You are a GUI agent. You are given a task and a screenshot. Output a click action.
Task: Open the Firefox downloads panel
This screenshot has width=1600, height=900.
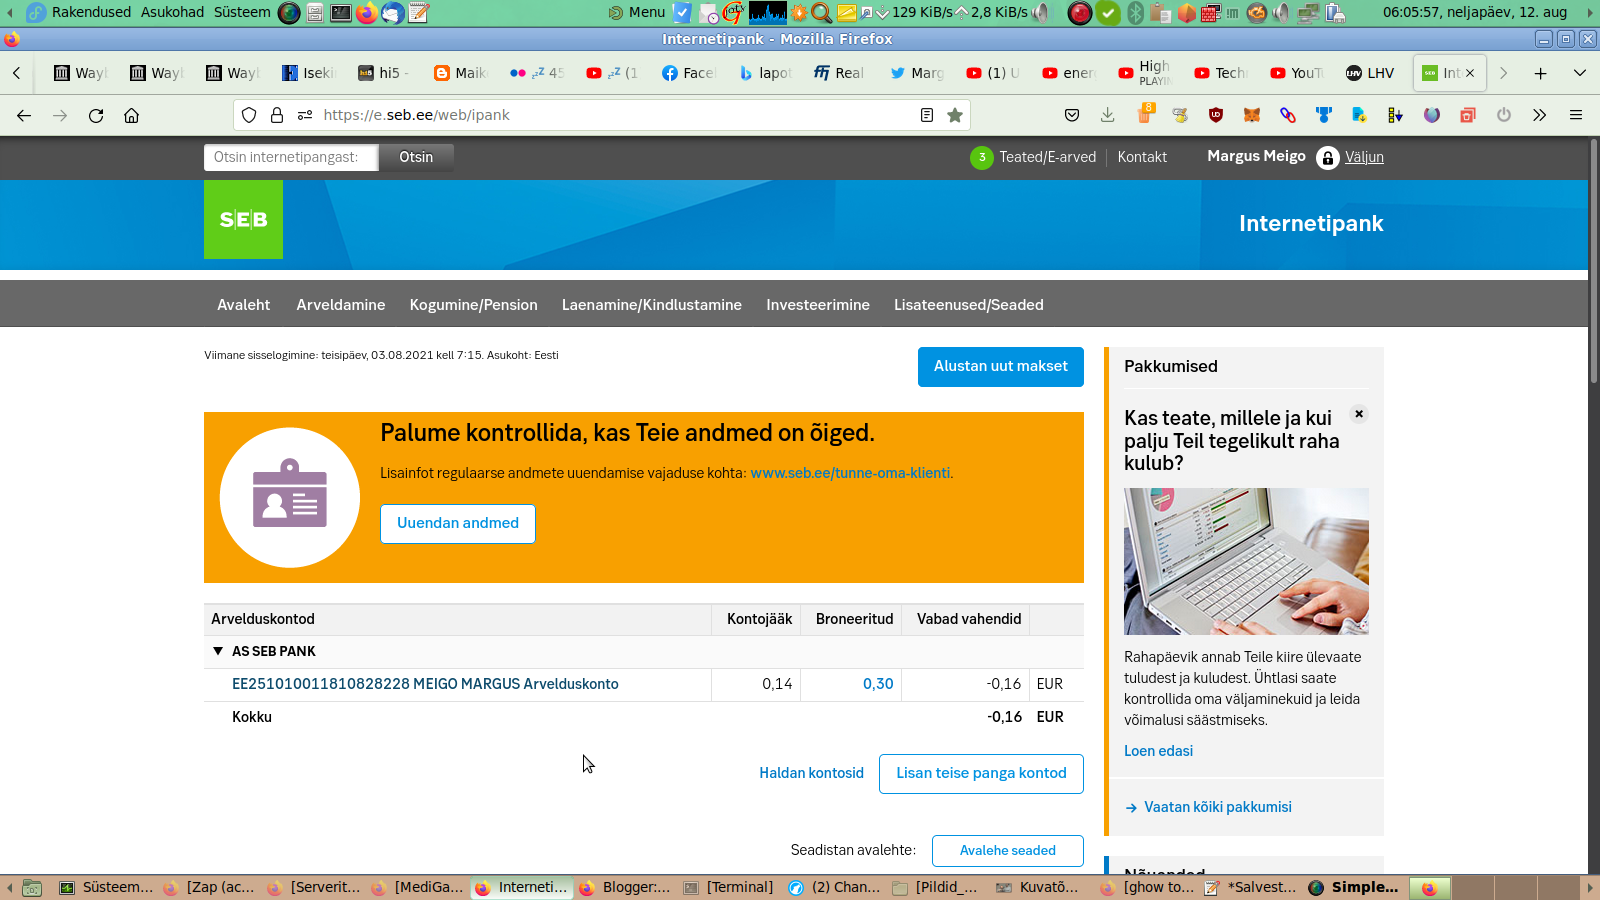point(1108,115)
